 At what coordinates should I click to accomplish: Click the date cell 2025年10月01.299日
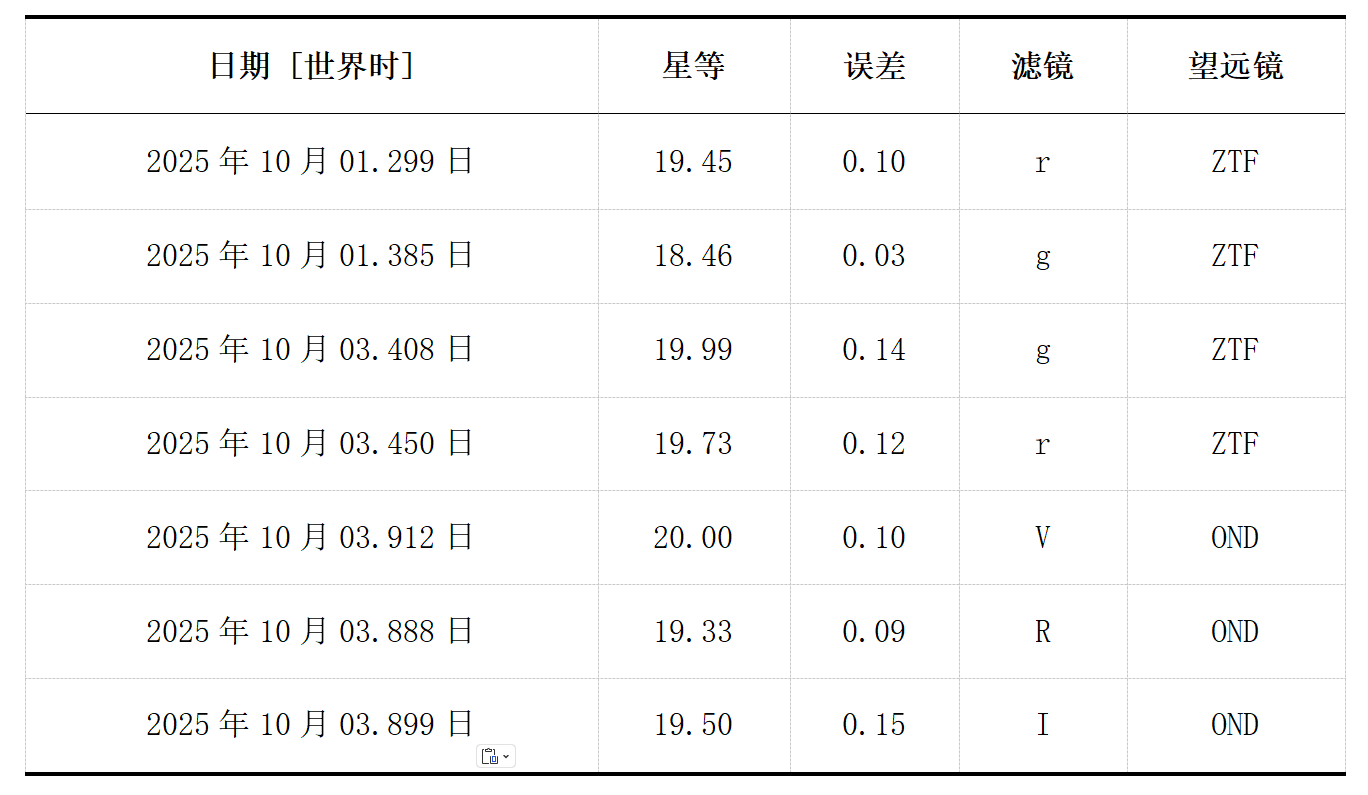click(x=310, y=162)
